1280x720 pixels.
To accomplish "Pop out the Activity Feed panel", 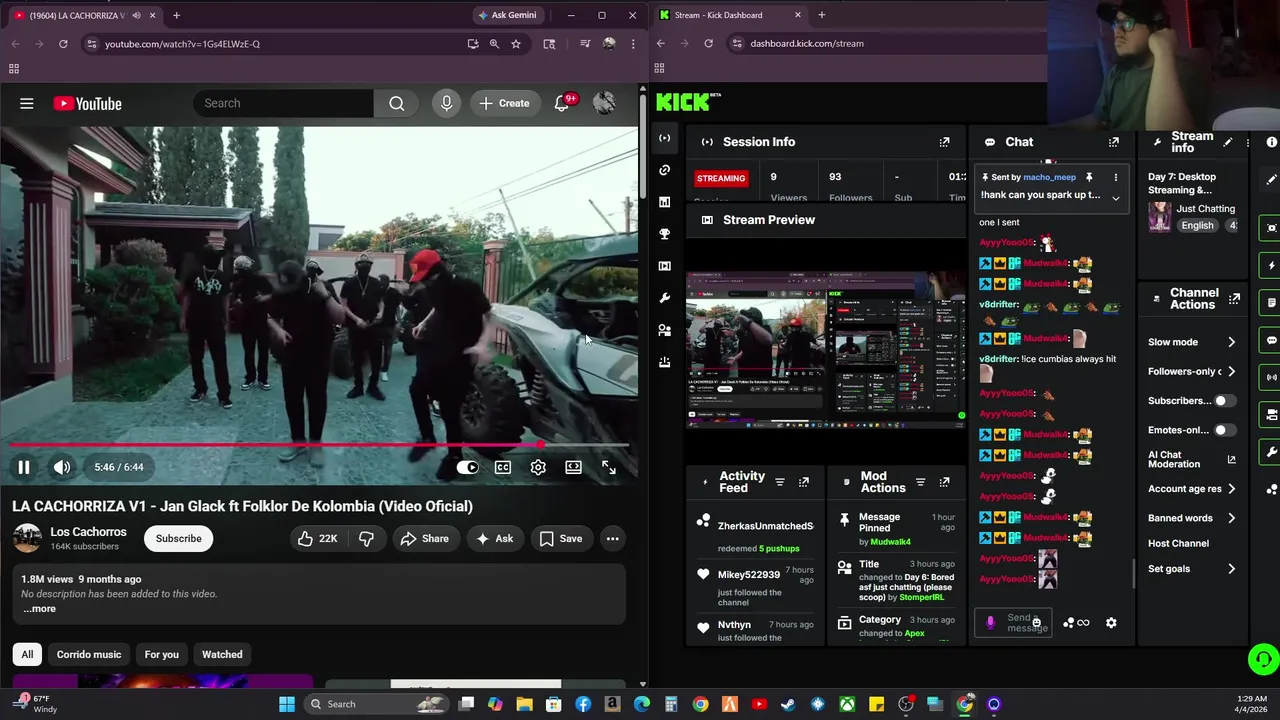I will [804, 482].
